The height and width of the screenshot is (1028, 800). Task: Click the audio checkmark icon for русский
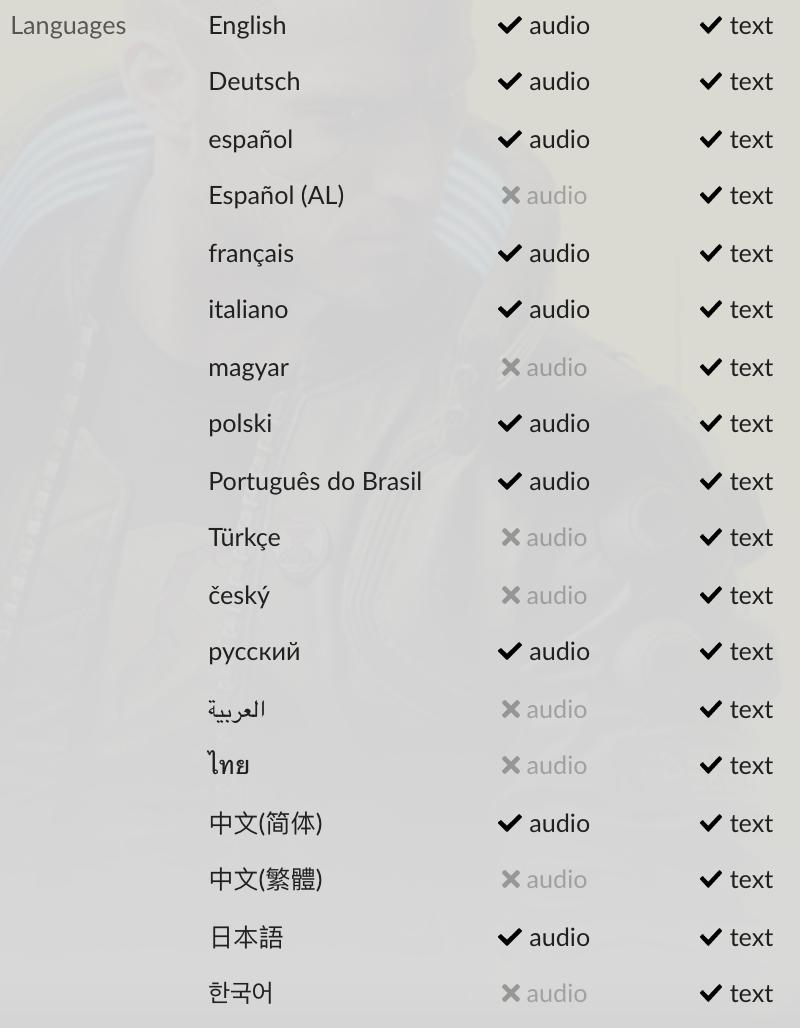[x=510, y=652]
